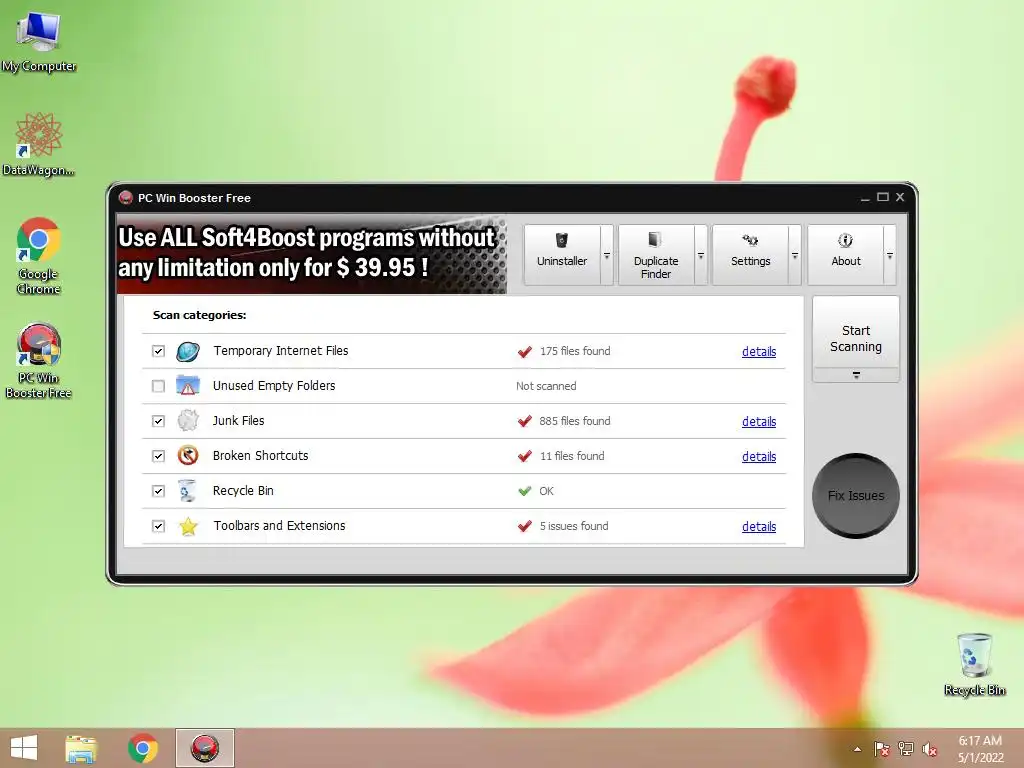View details for Broken Shortcuts
1024x768 pixels.
pos(759,456)
